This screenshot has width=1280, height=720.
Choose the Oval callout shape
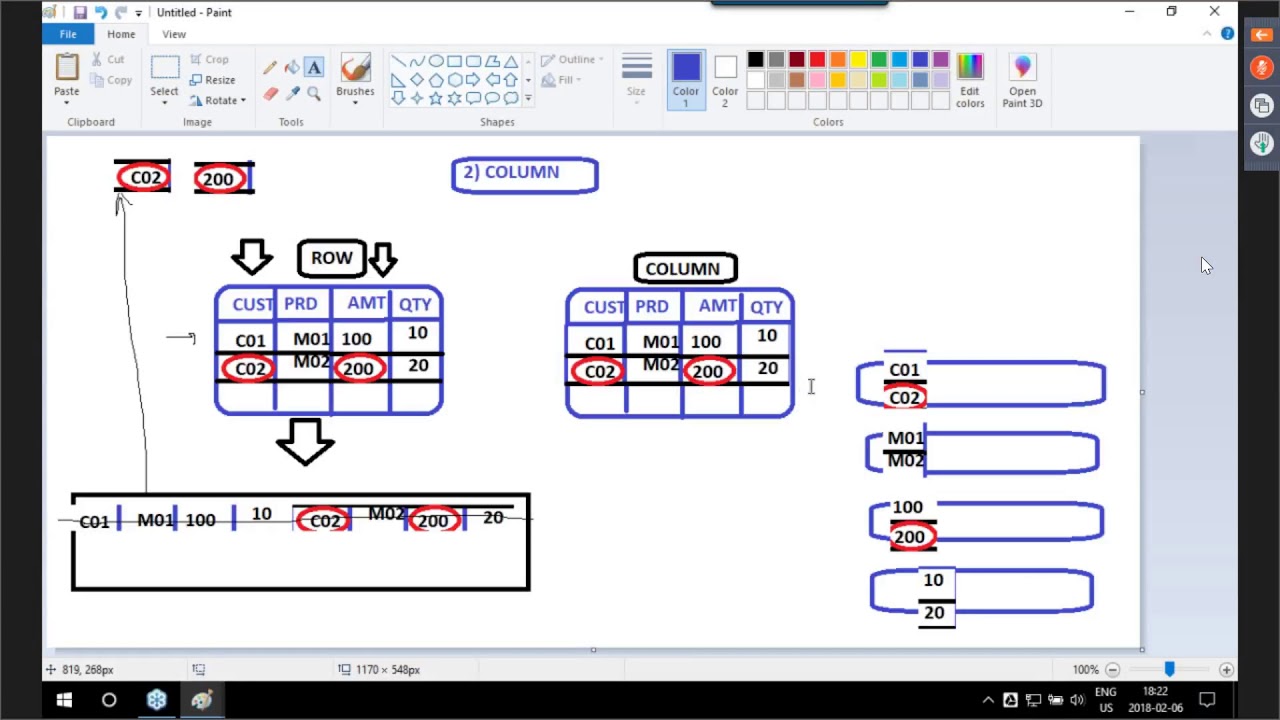point(493,99)
